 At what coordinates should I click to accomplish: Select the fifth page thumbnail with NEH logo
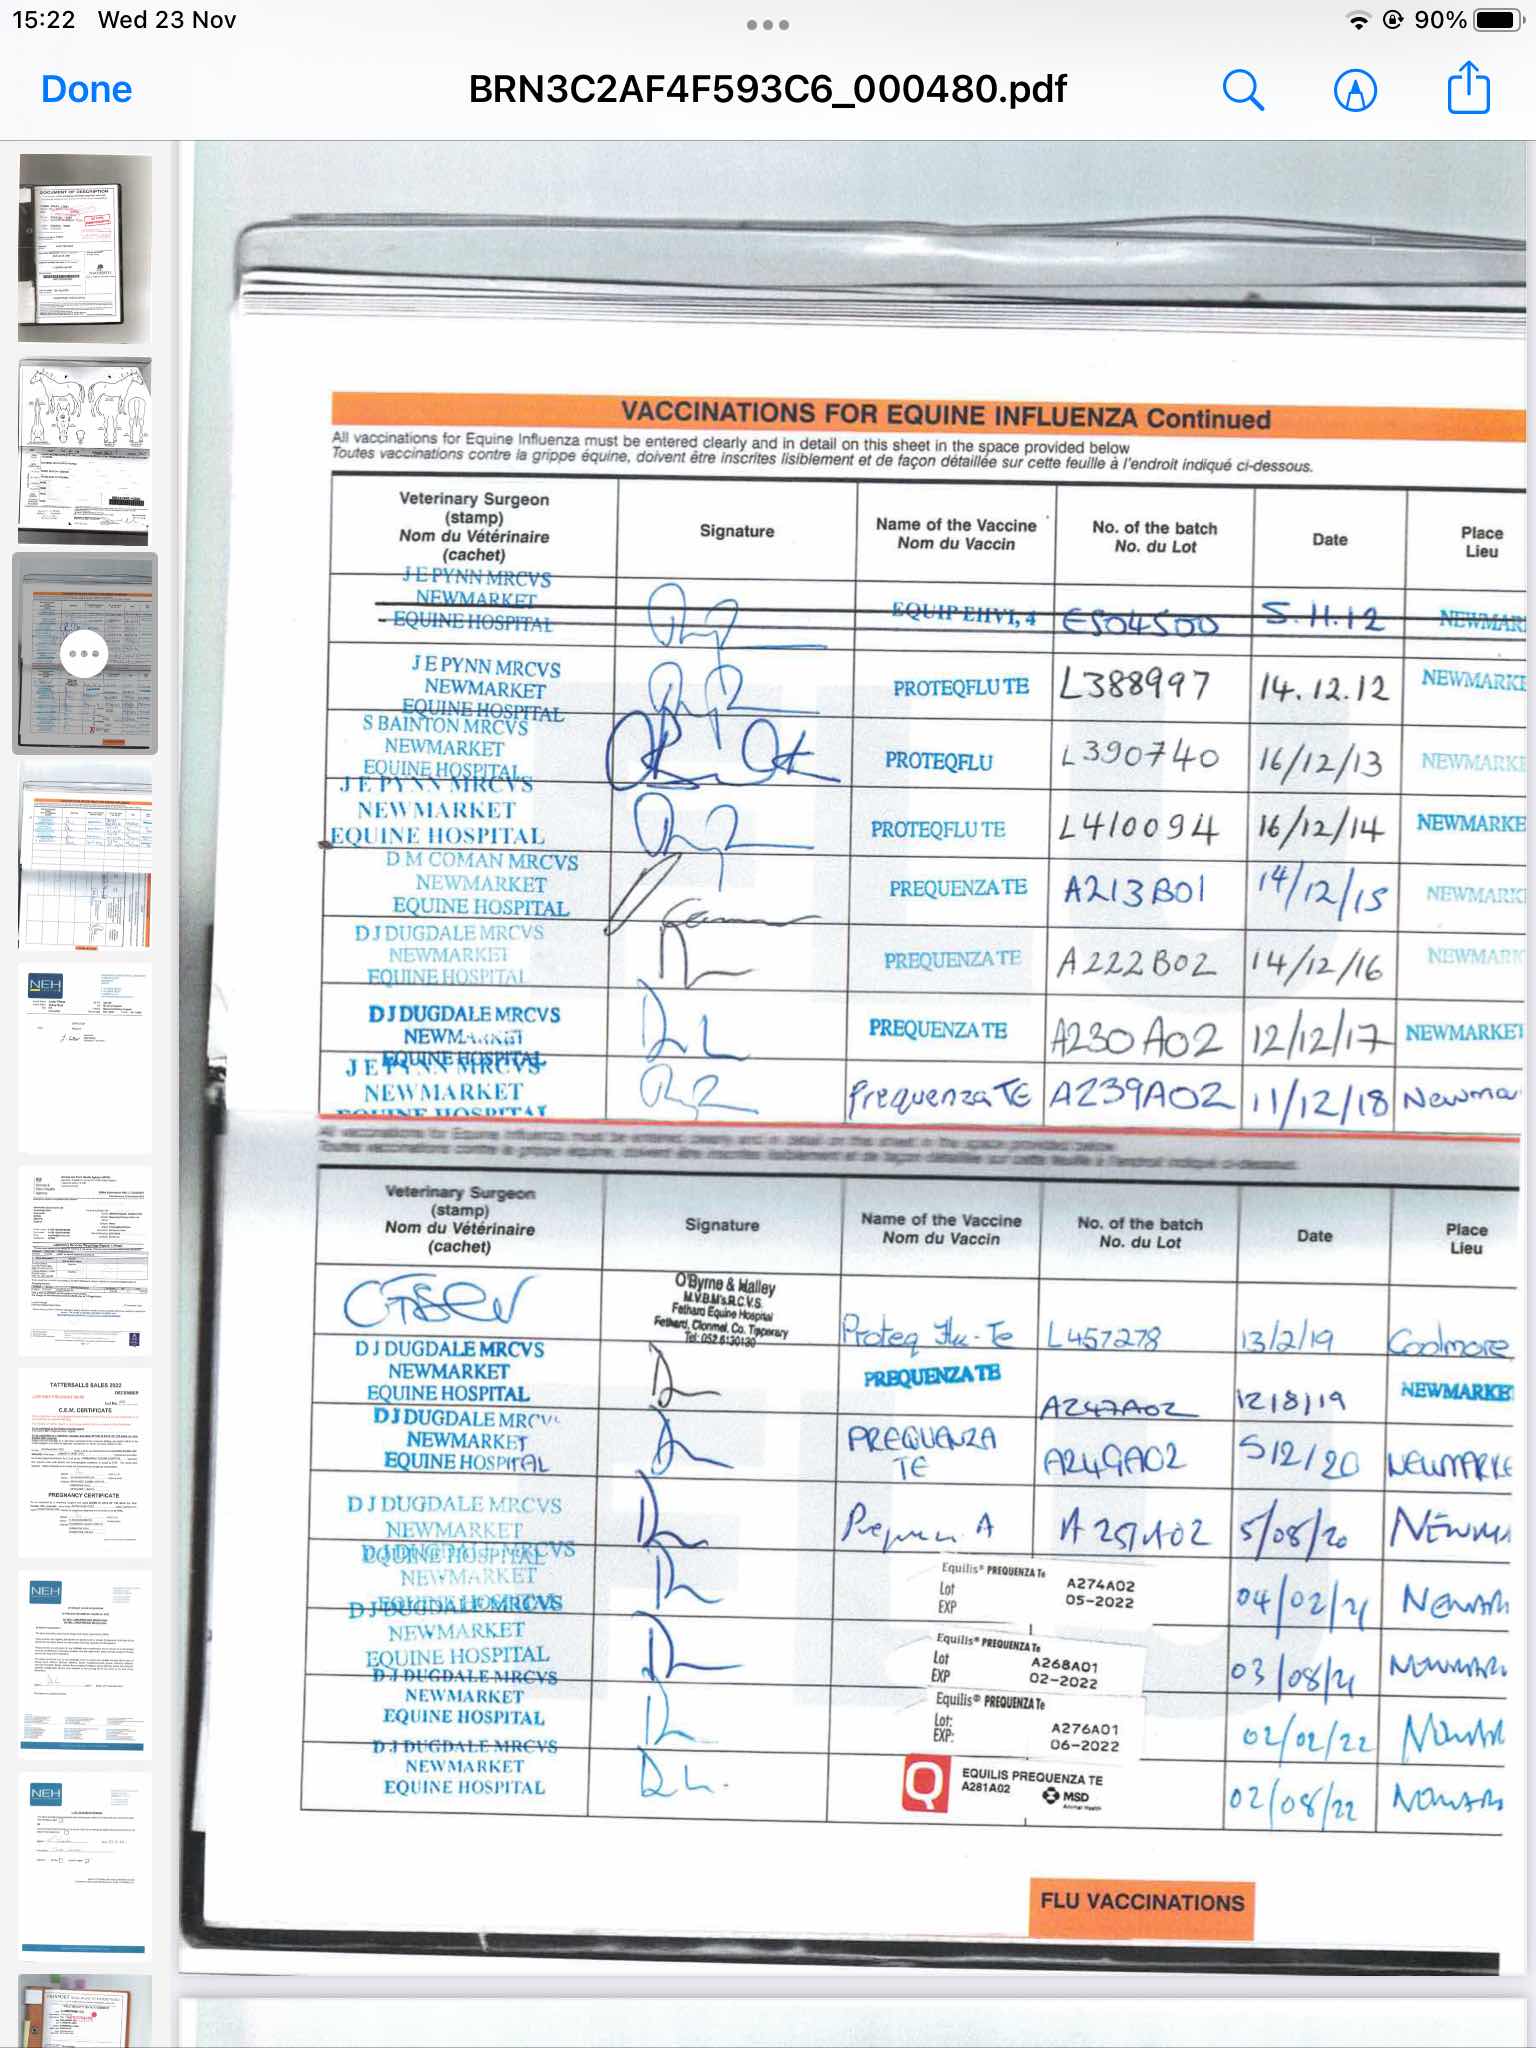[85, 1058]
